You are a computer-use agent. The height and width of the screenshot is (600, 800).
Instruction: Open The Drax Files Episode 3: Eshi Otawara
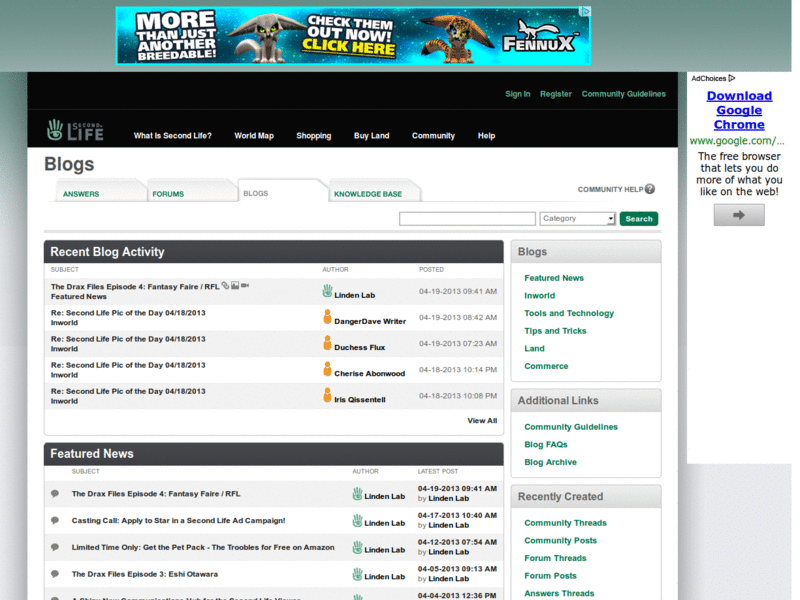tap(144, 574)
